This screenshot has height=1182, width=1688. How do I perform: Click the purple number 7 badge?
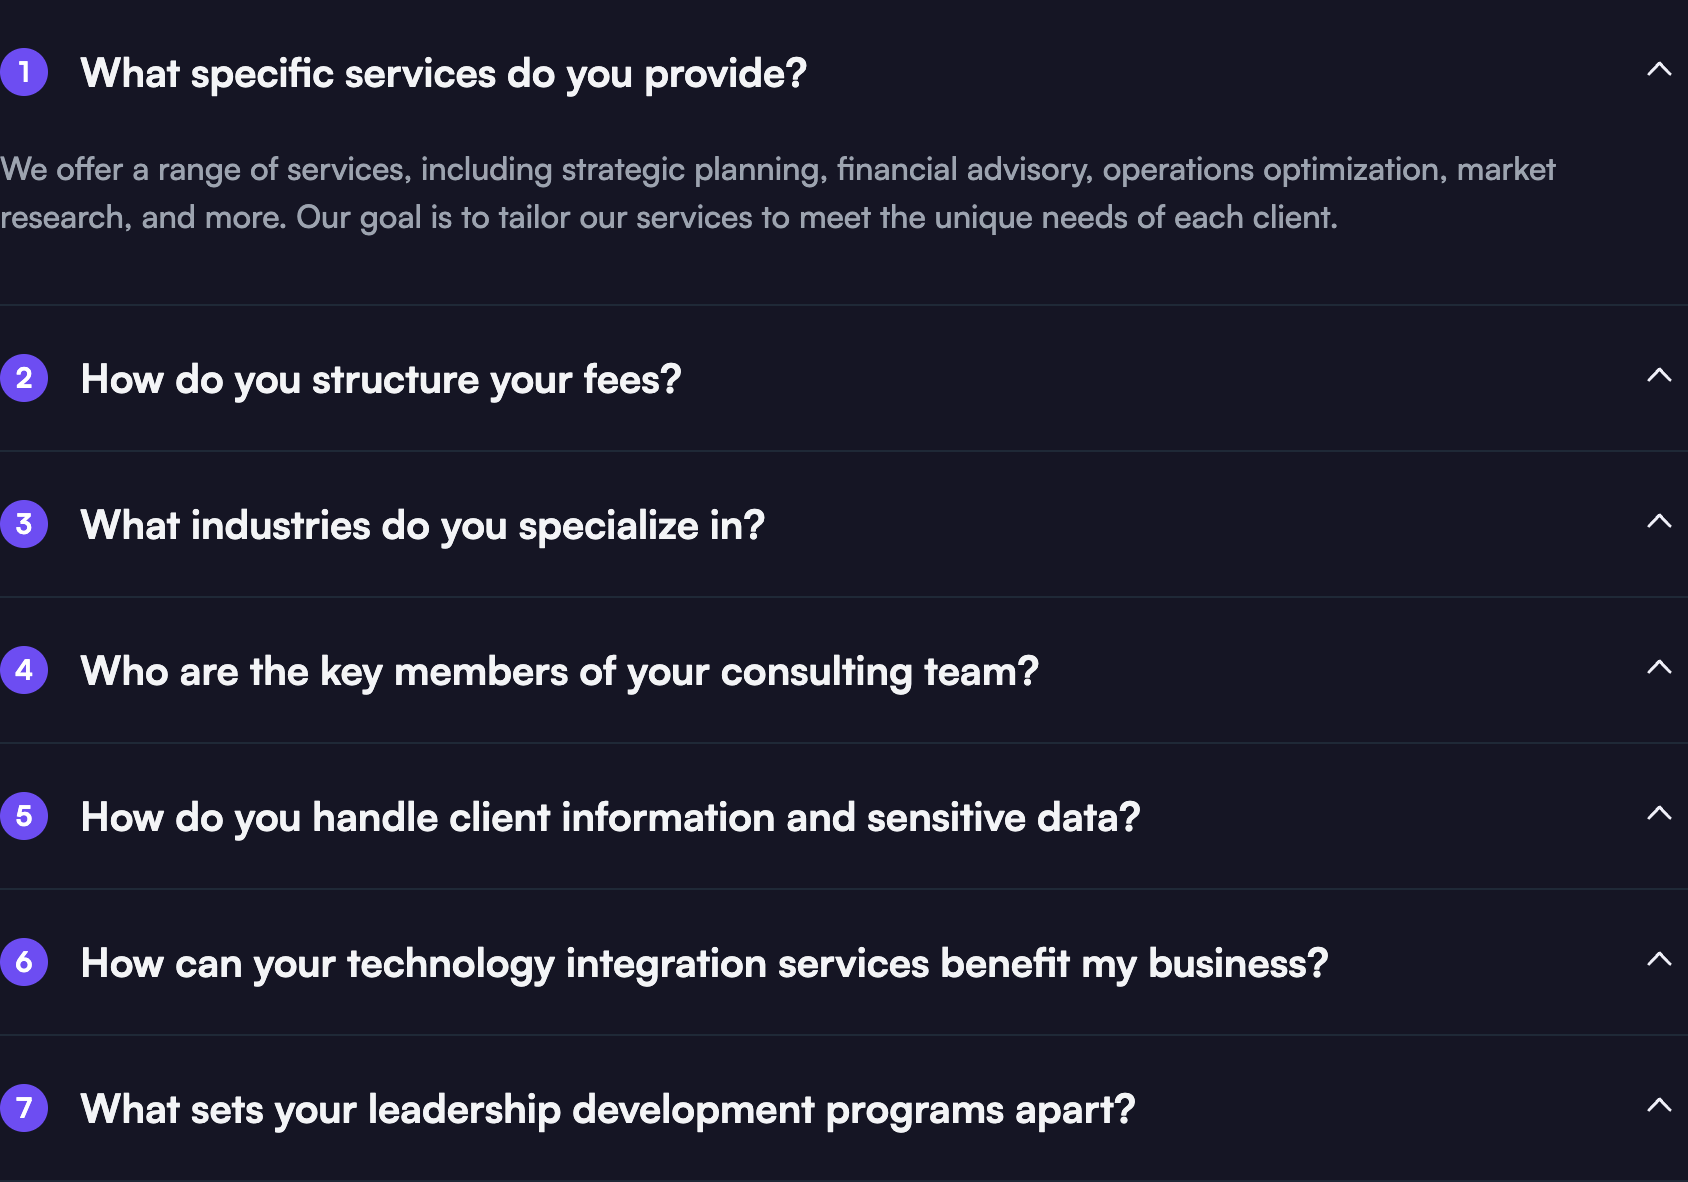click(x=24, y=1108)
